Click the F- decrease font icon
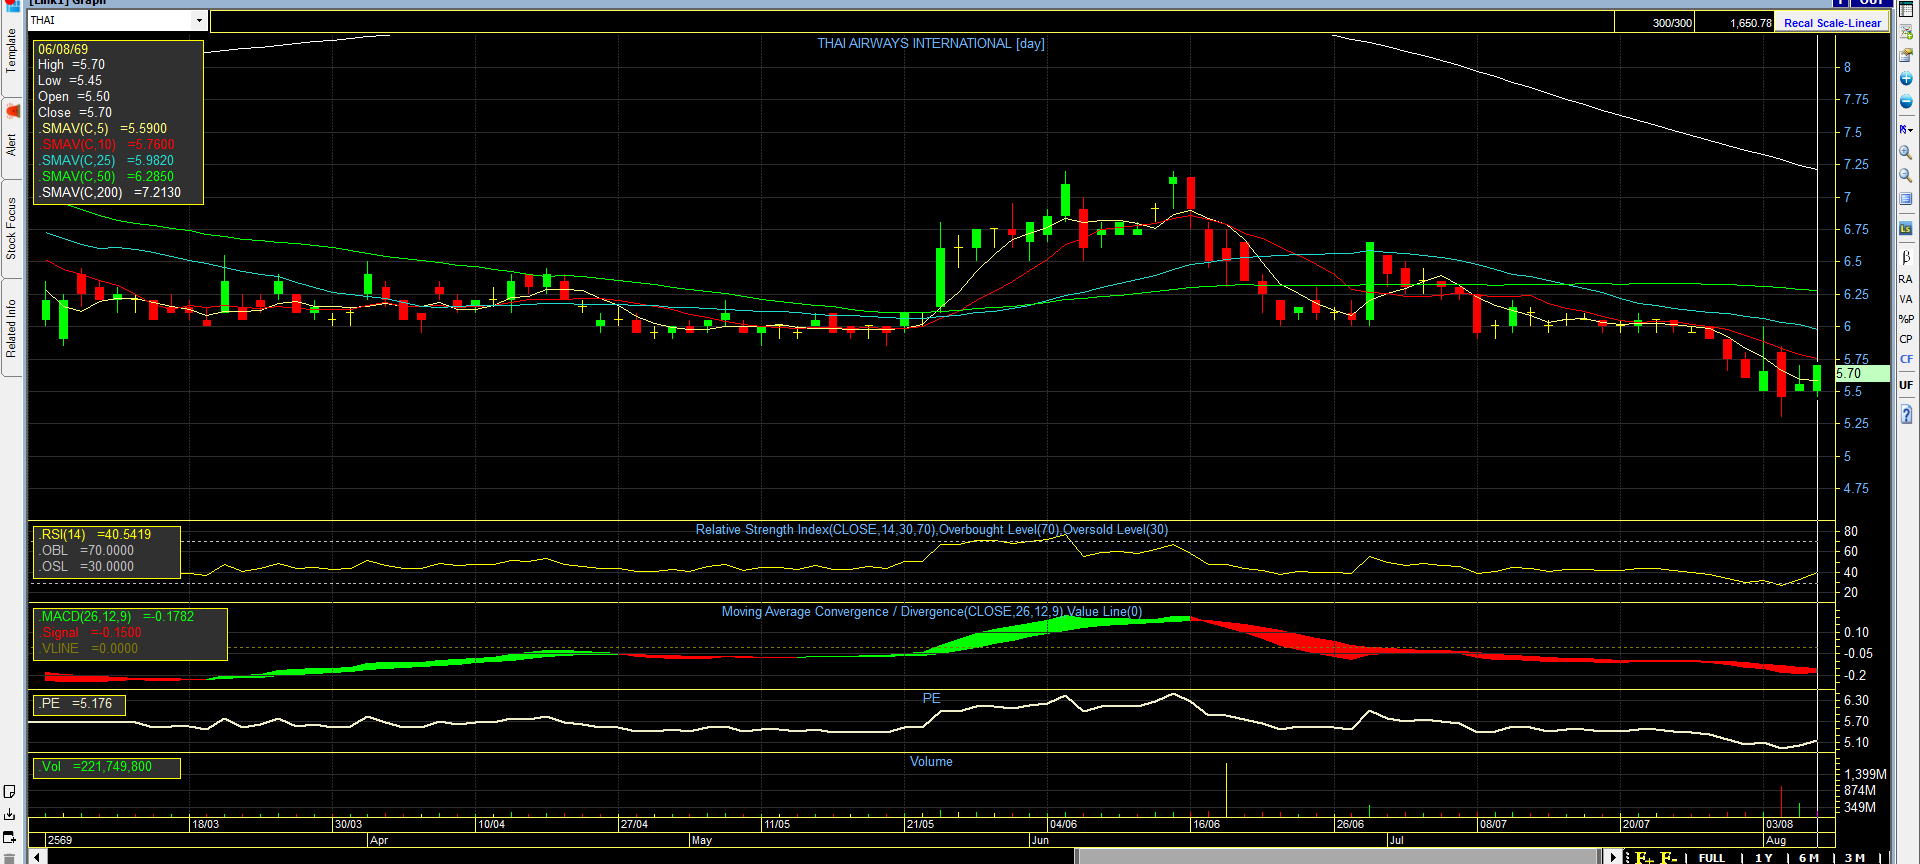Image resolution: width=1920 pixels, height=864 pixels. click(1669, 857)
